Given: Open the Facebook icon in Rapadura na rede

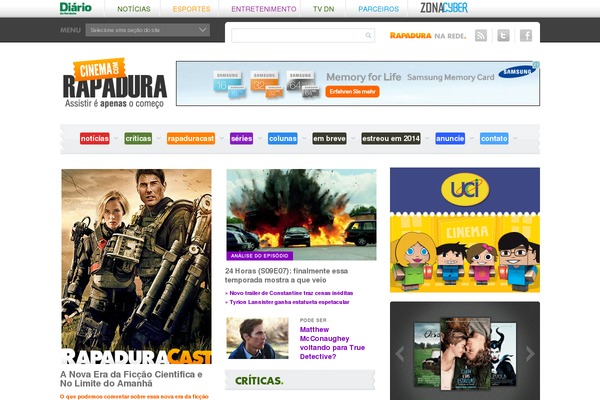Looking at the screenshot, I should click(x=526, y=35).
